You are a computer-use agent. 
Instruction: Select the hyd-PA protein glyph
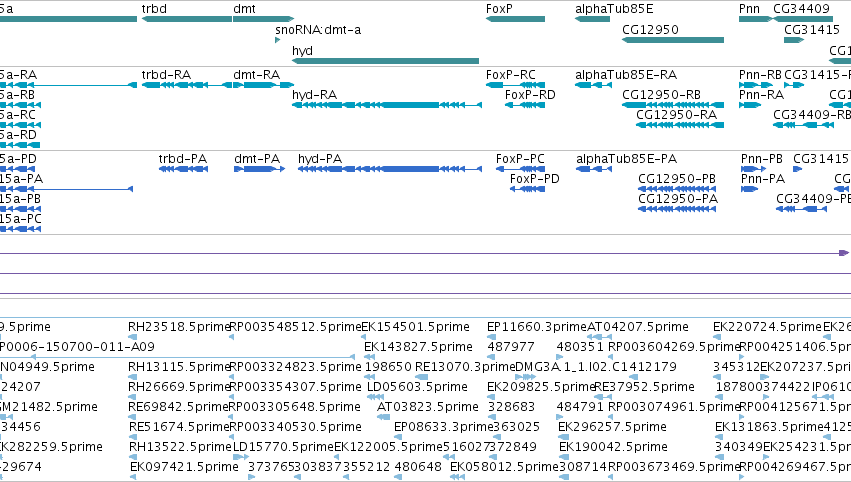click(x=390, y=169)
